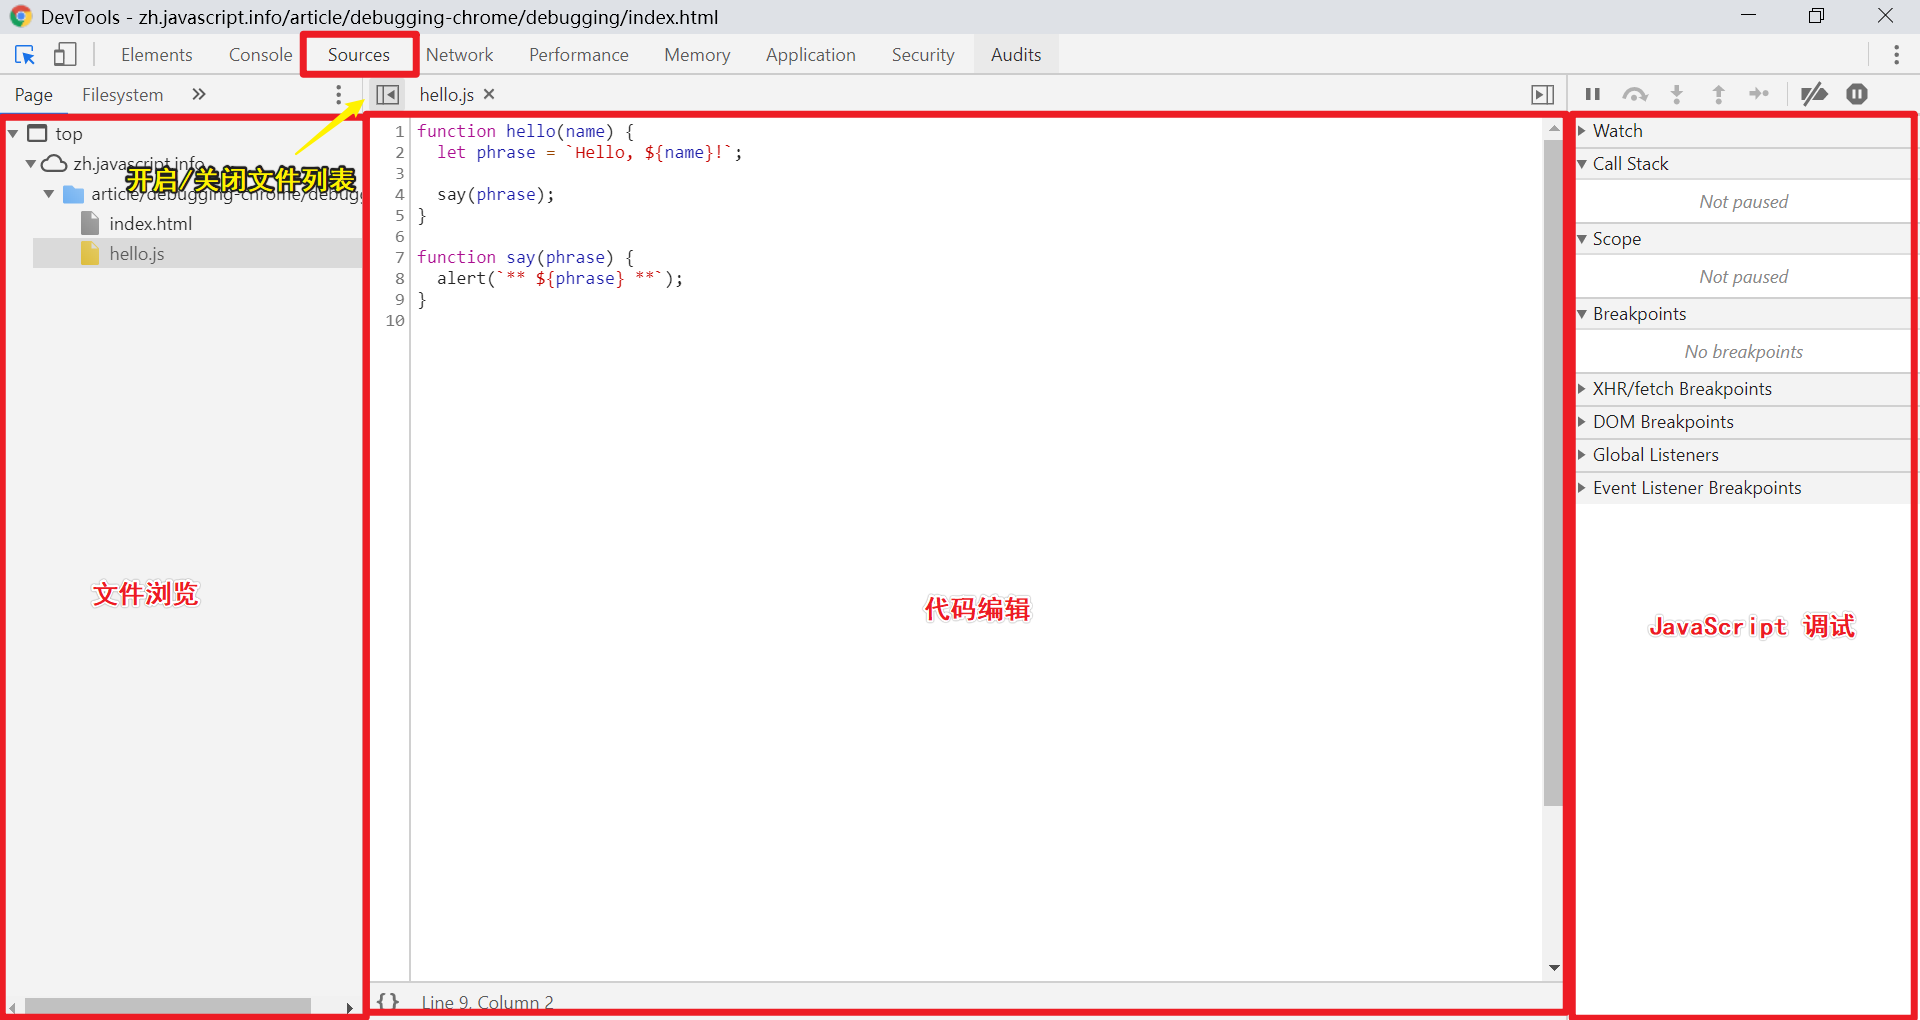
Task: Toggle pause on exceptions icon
Action: click(1857, 94)
